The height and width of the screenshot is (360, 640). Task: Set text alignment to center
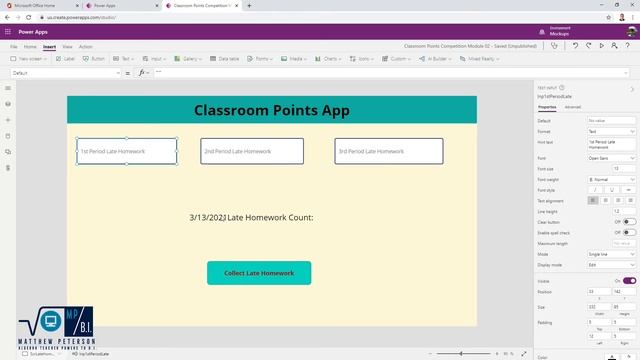point(606,200)
